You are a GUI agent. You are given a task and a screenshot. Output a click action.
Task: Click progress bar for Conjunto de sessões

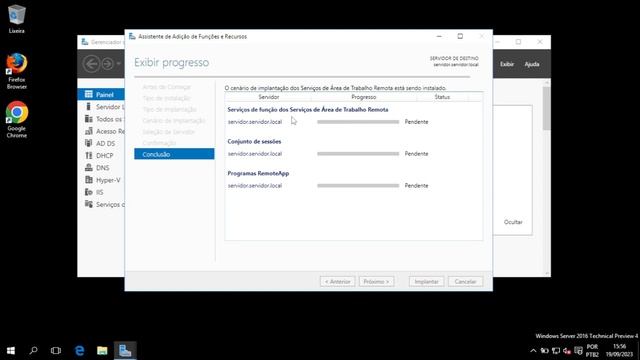tap(358, 153)
